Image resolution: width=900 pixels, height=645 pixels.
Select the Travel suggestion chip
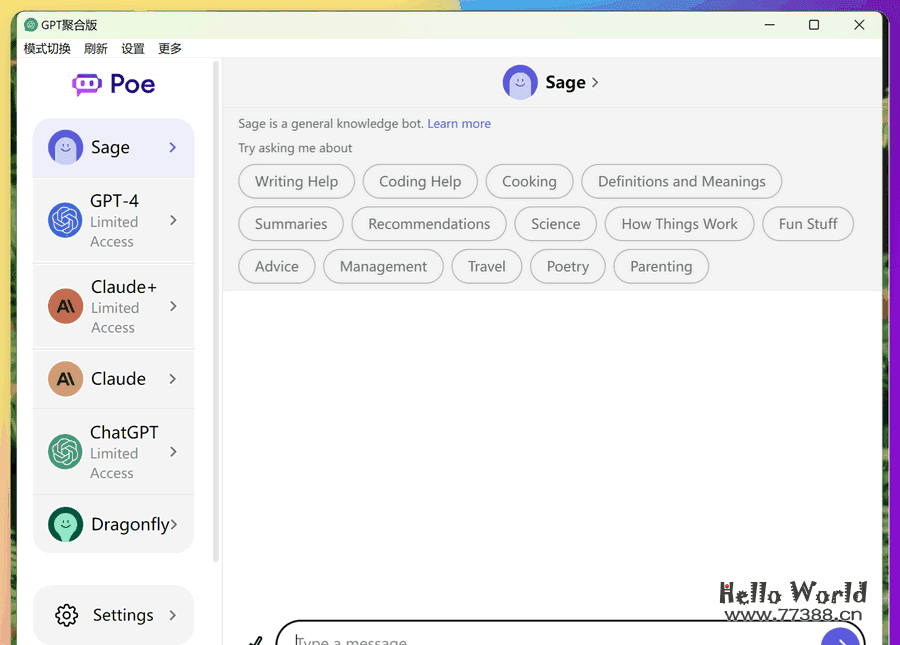(487, 266)
